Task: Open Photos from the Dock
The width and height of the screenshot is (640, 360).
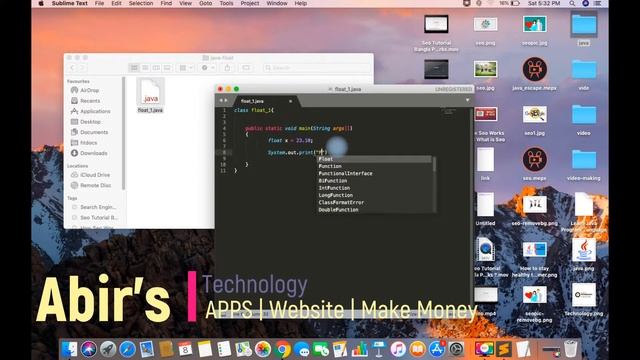Action: tap(263, 349)
